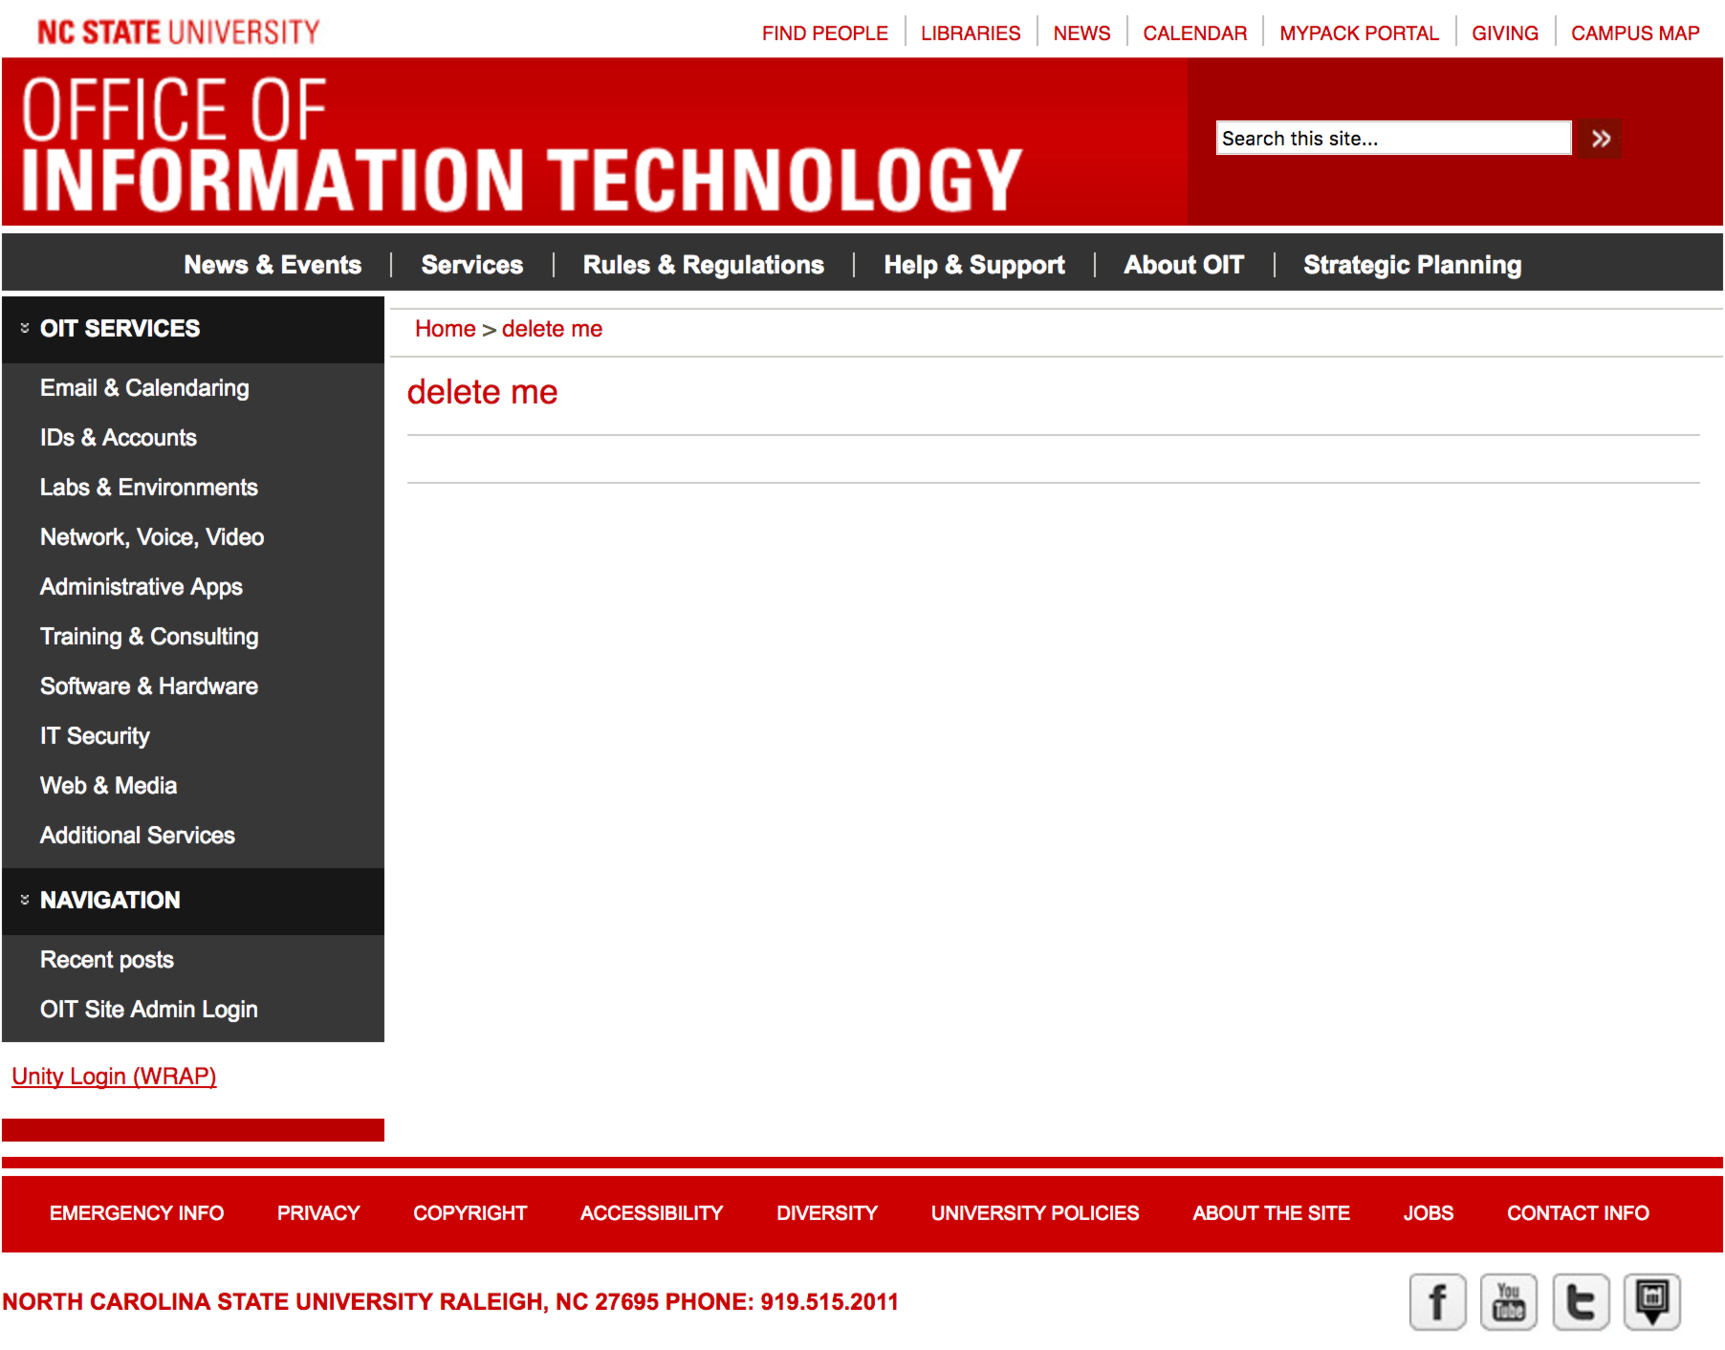Screen dimensions: 1725x1350
Task: Open the About OIT menu
Action: coord(1184,265)
